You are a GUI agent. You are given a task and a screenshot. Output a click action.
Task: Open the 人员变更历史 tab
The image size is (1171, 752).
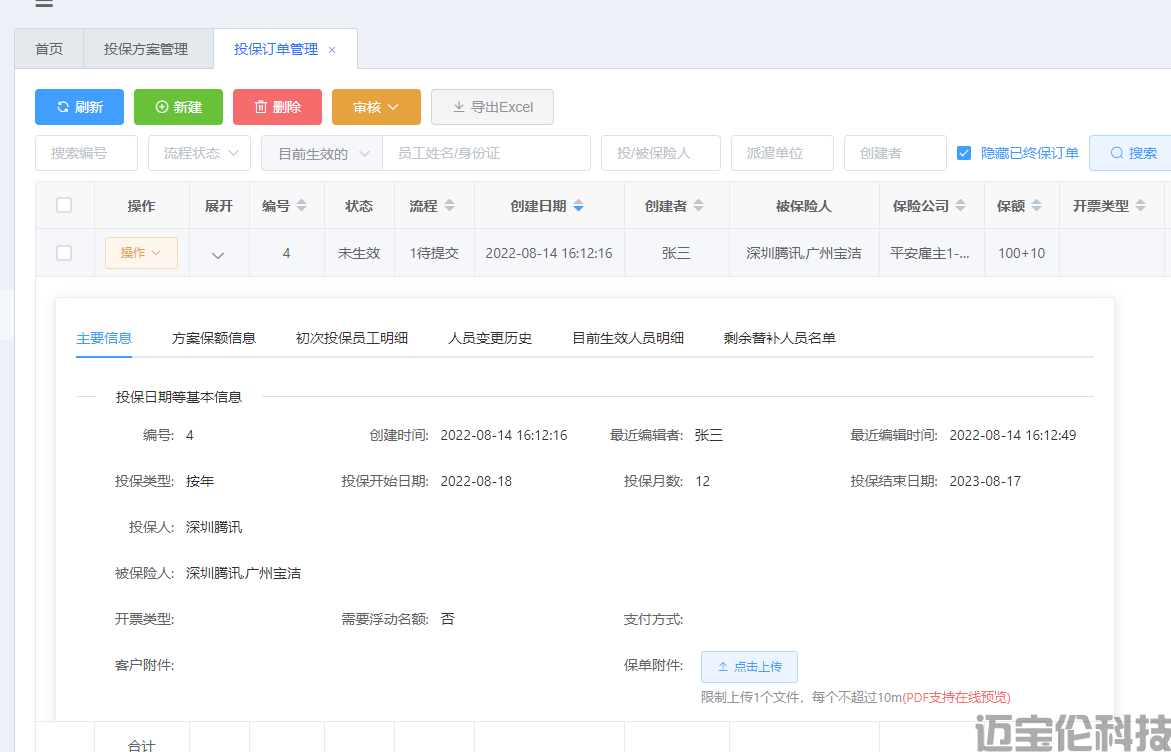coord(490,338)
